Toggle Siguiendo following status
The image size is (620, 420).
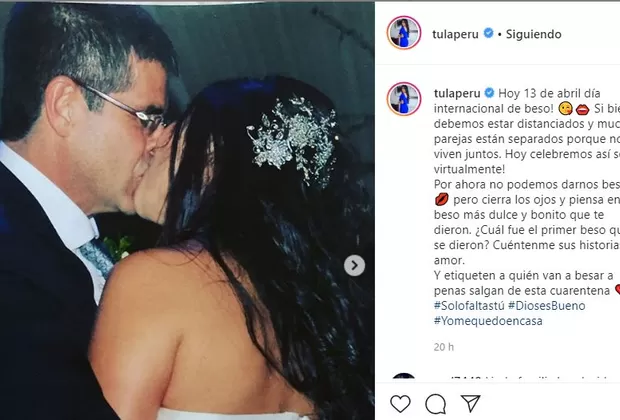pos(533,34)
